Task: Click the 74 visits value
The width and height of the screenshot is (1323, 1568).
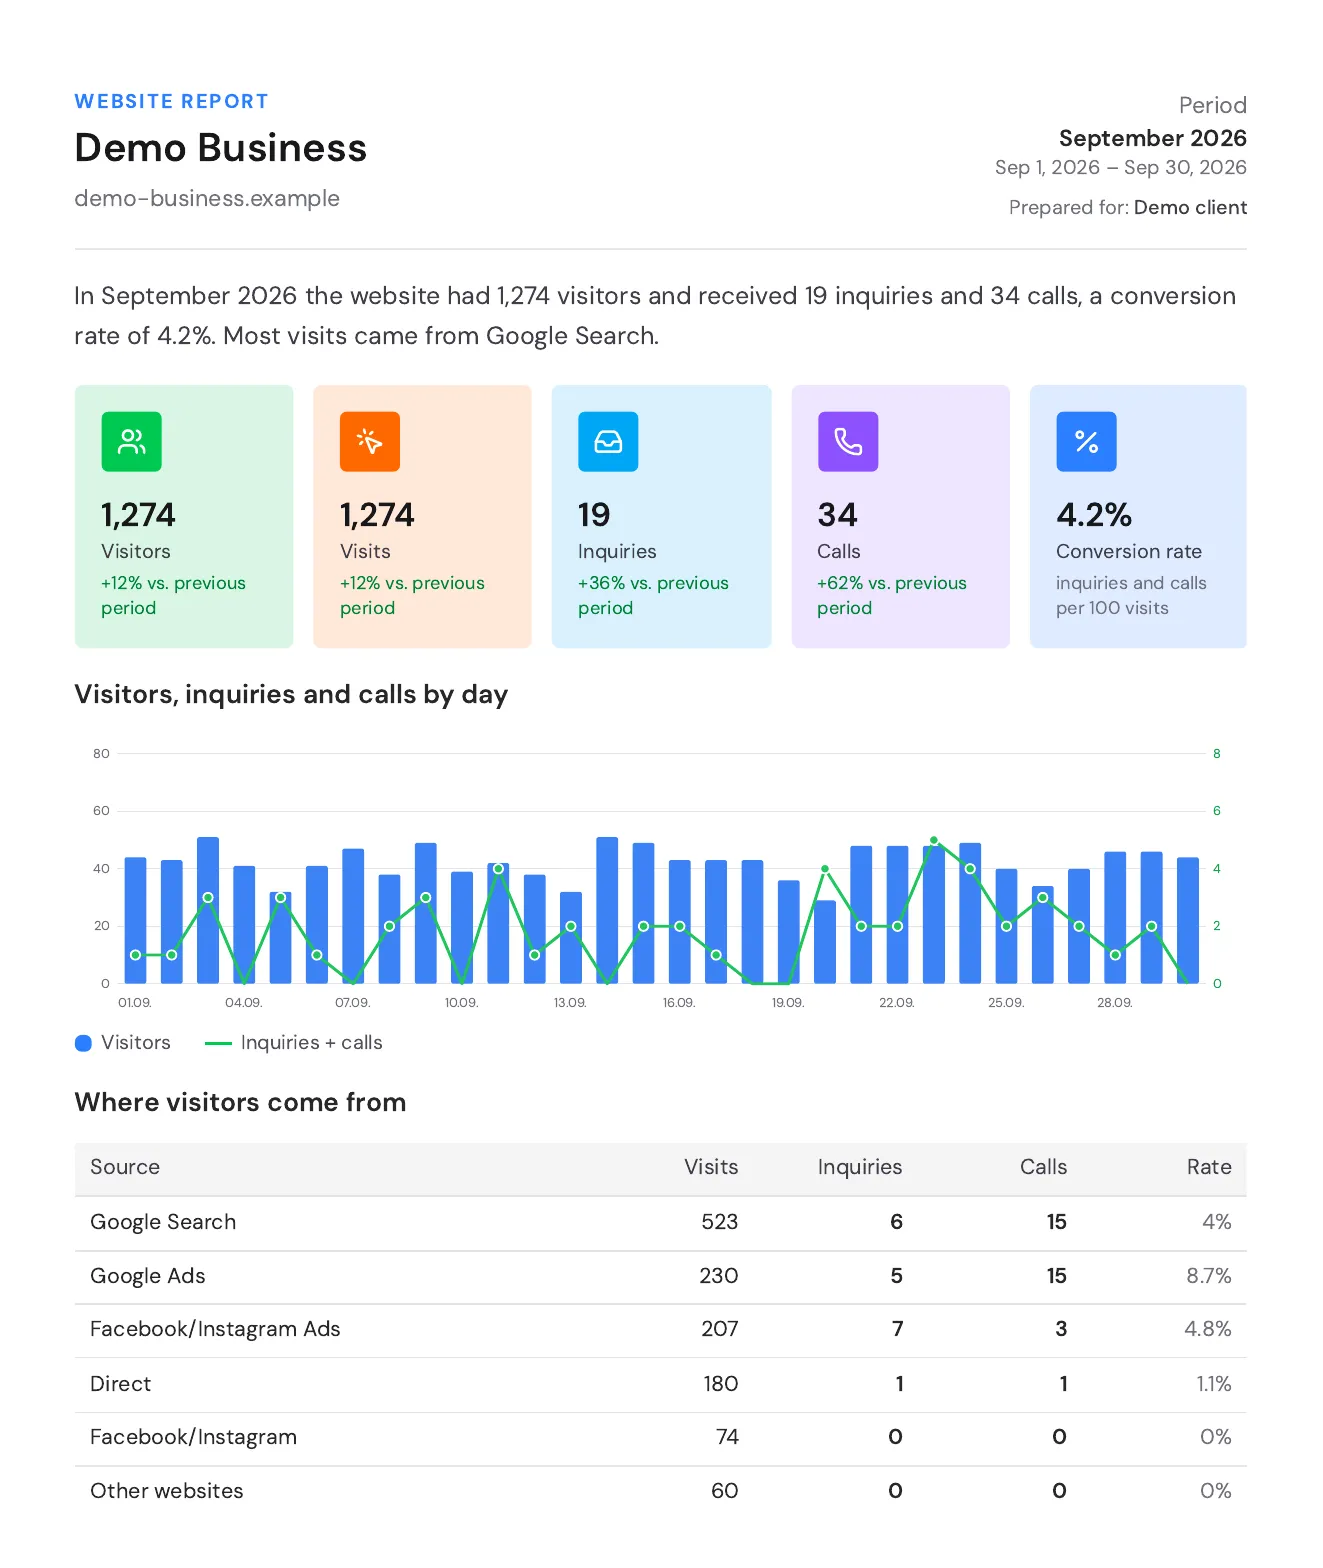Action: click(x=728, y=1437)
